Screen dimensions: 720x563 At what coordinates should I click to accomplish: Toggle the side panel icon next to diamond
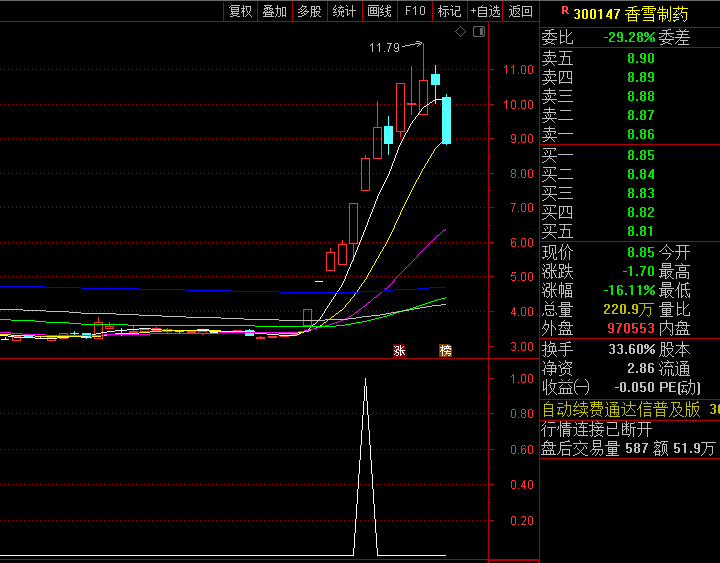[x=478, y=32]
